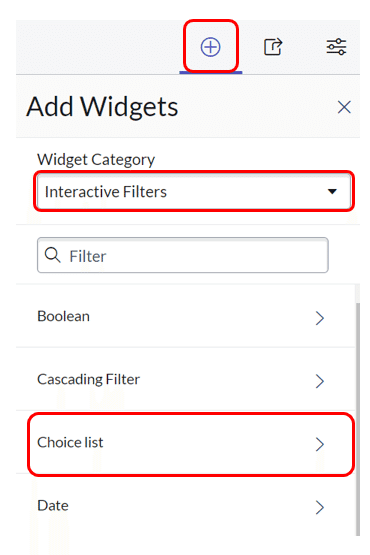Click the Interactive Filters selected value text
This screenshot has height=555, width=370.
(x=106, y=192)
